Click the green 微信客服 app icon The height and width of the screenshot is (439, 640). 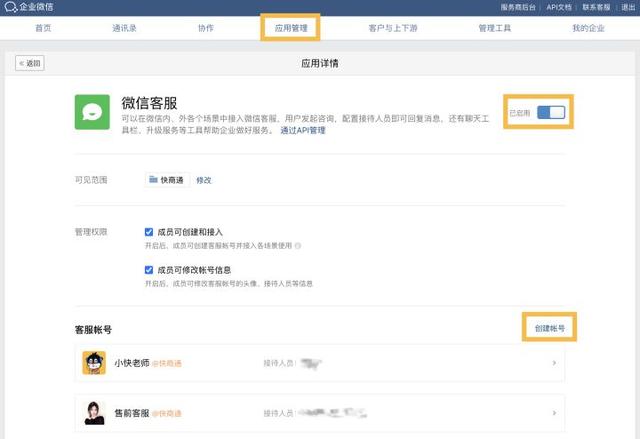pyautogui.click(x=92, y=112)
